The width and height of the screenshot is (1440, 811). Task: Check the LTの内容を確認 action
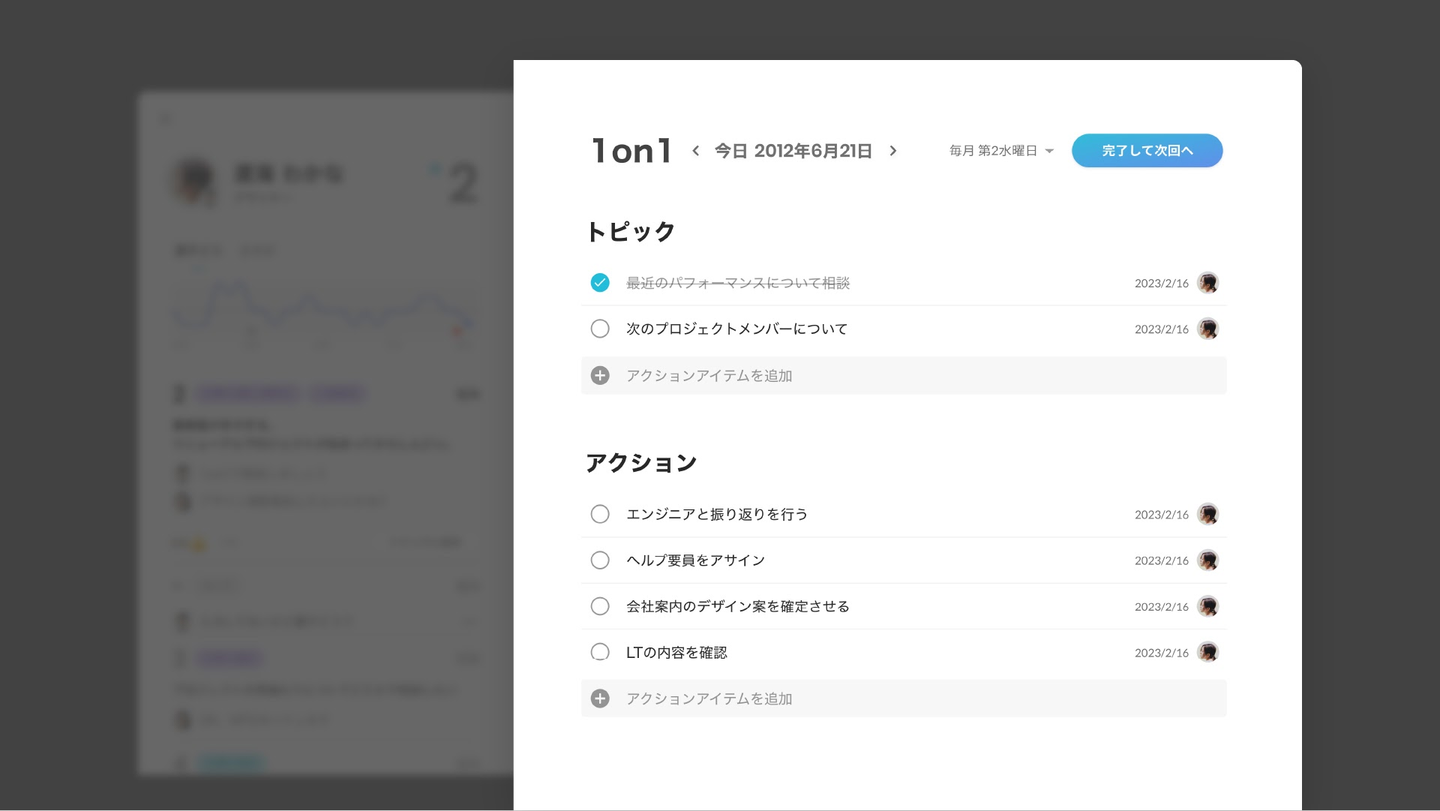click(x=600, y=652)
